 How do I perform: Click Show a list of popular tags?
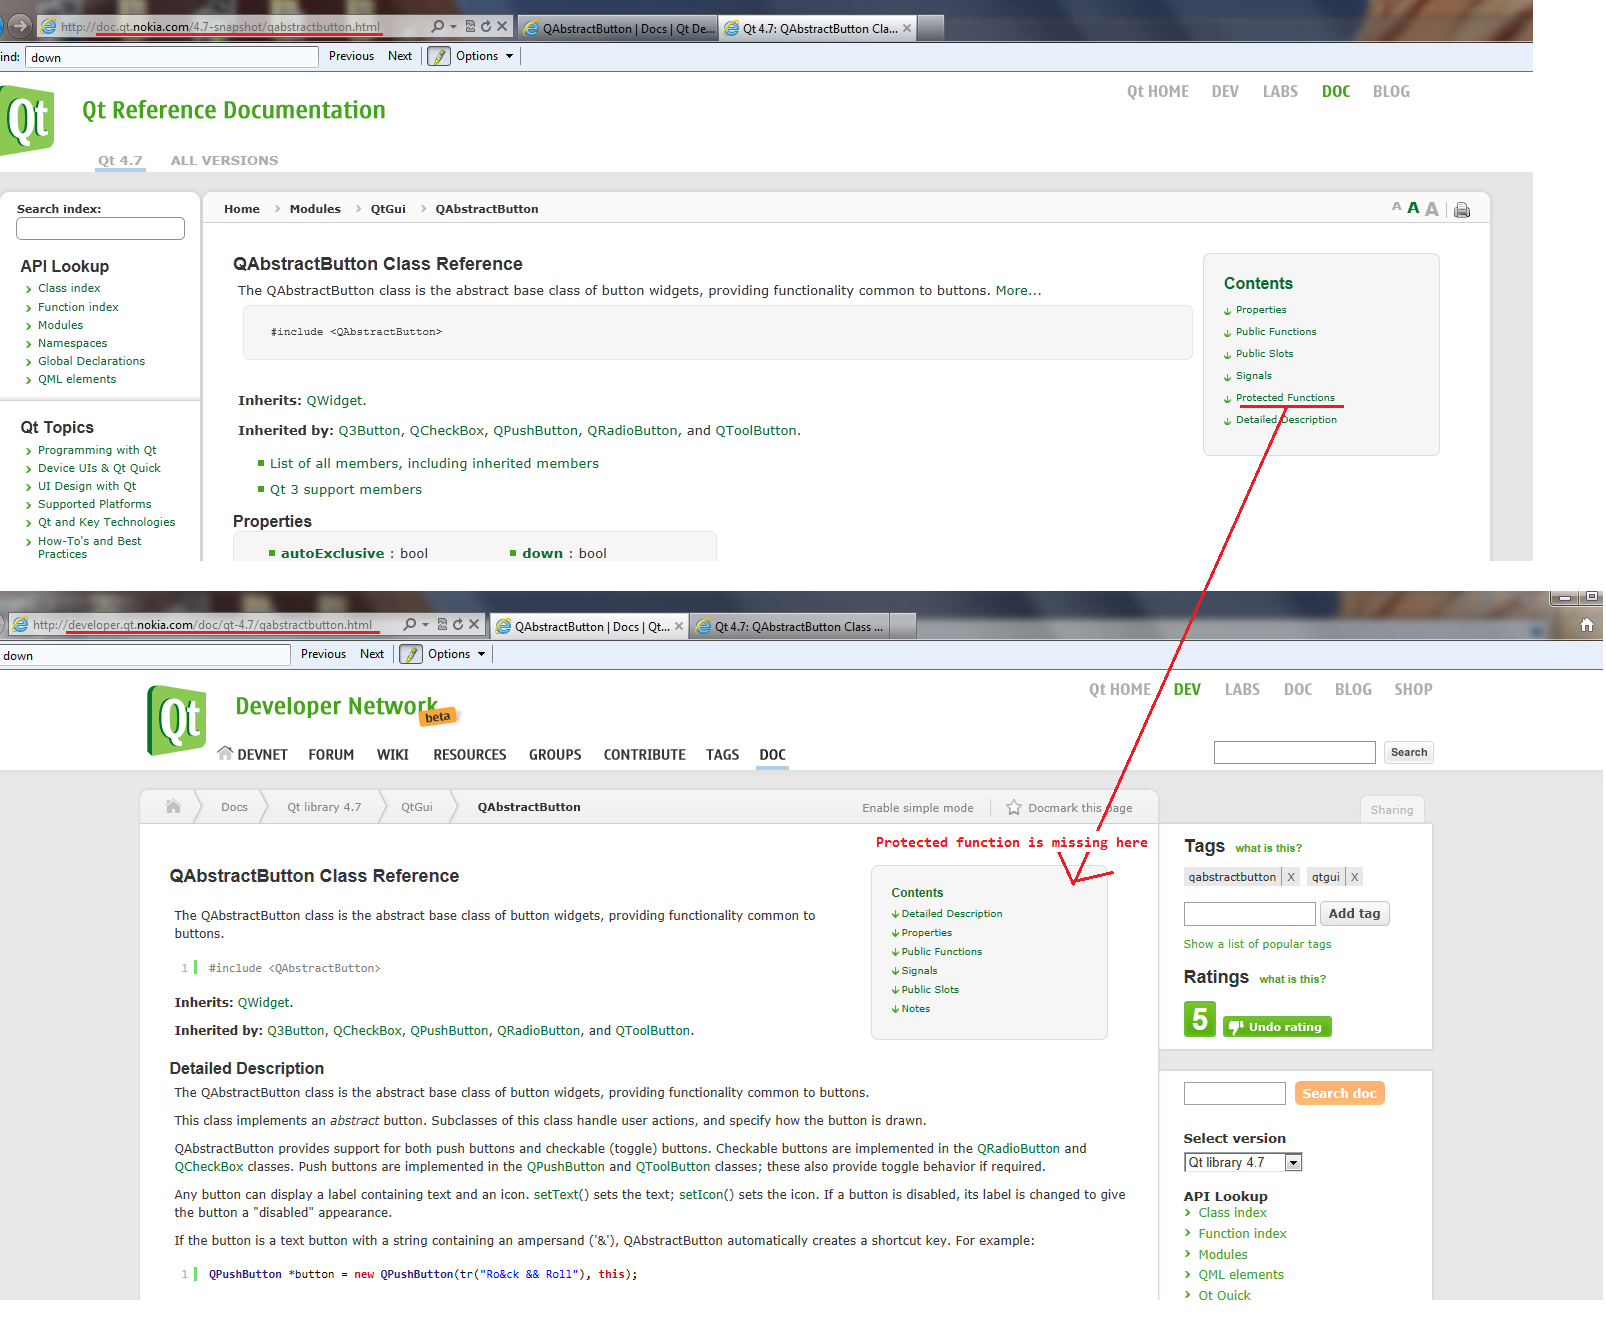click(1257, 944)
